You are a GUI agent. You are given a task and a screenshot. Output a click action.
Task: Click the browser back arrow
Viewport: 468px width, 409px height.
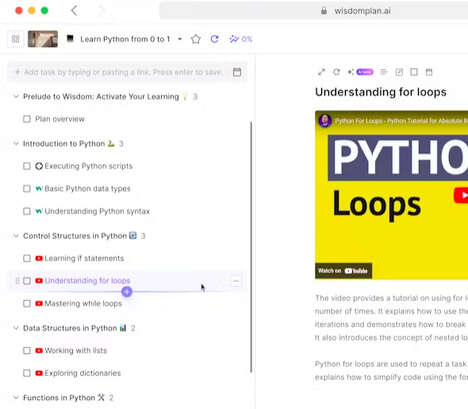click(x=74, y=11)
